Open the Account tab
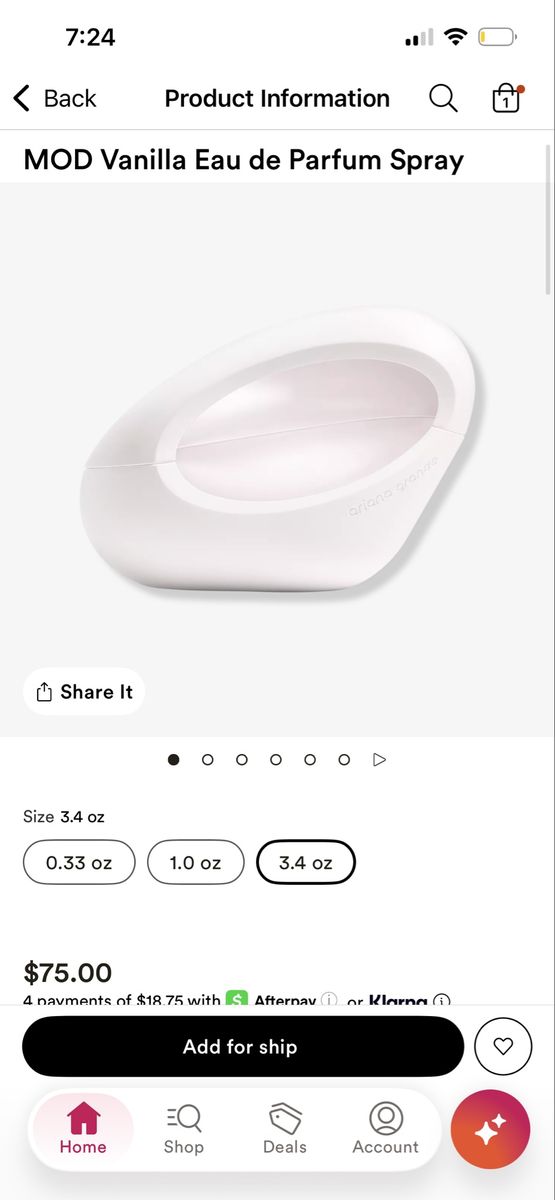 pos(386,1129)
